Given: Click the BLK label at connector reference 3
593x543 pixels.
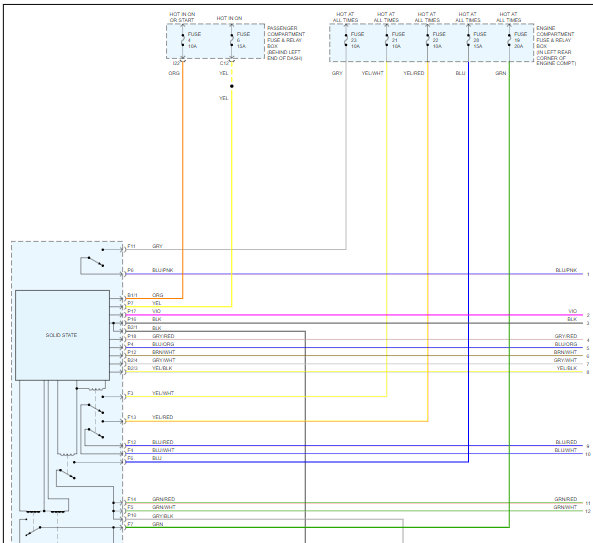Looking at the screenshot, I should (572, 319).
